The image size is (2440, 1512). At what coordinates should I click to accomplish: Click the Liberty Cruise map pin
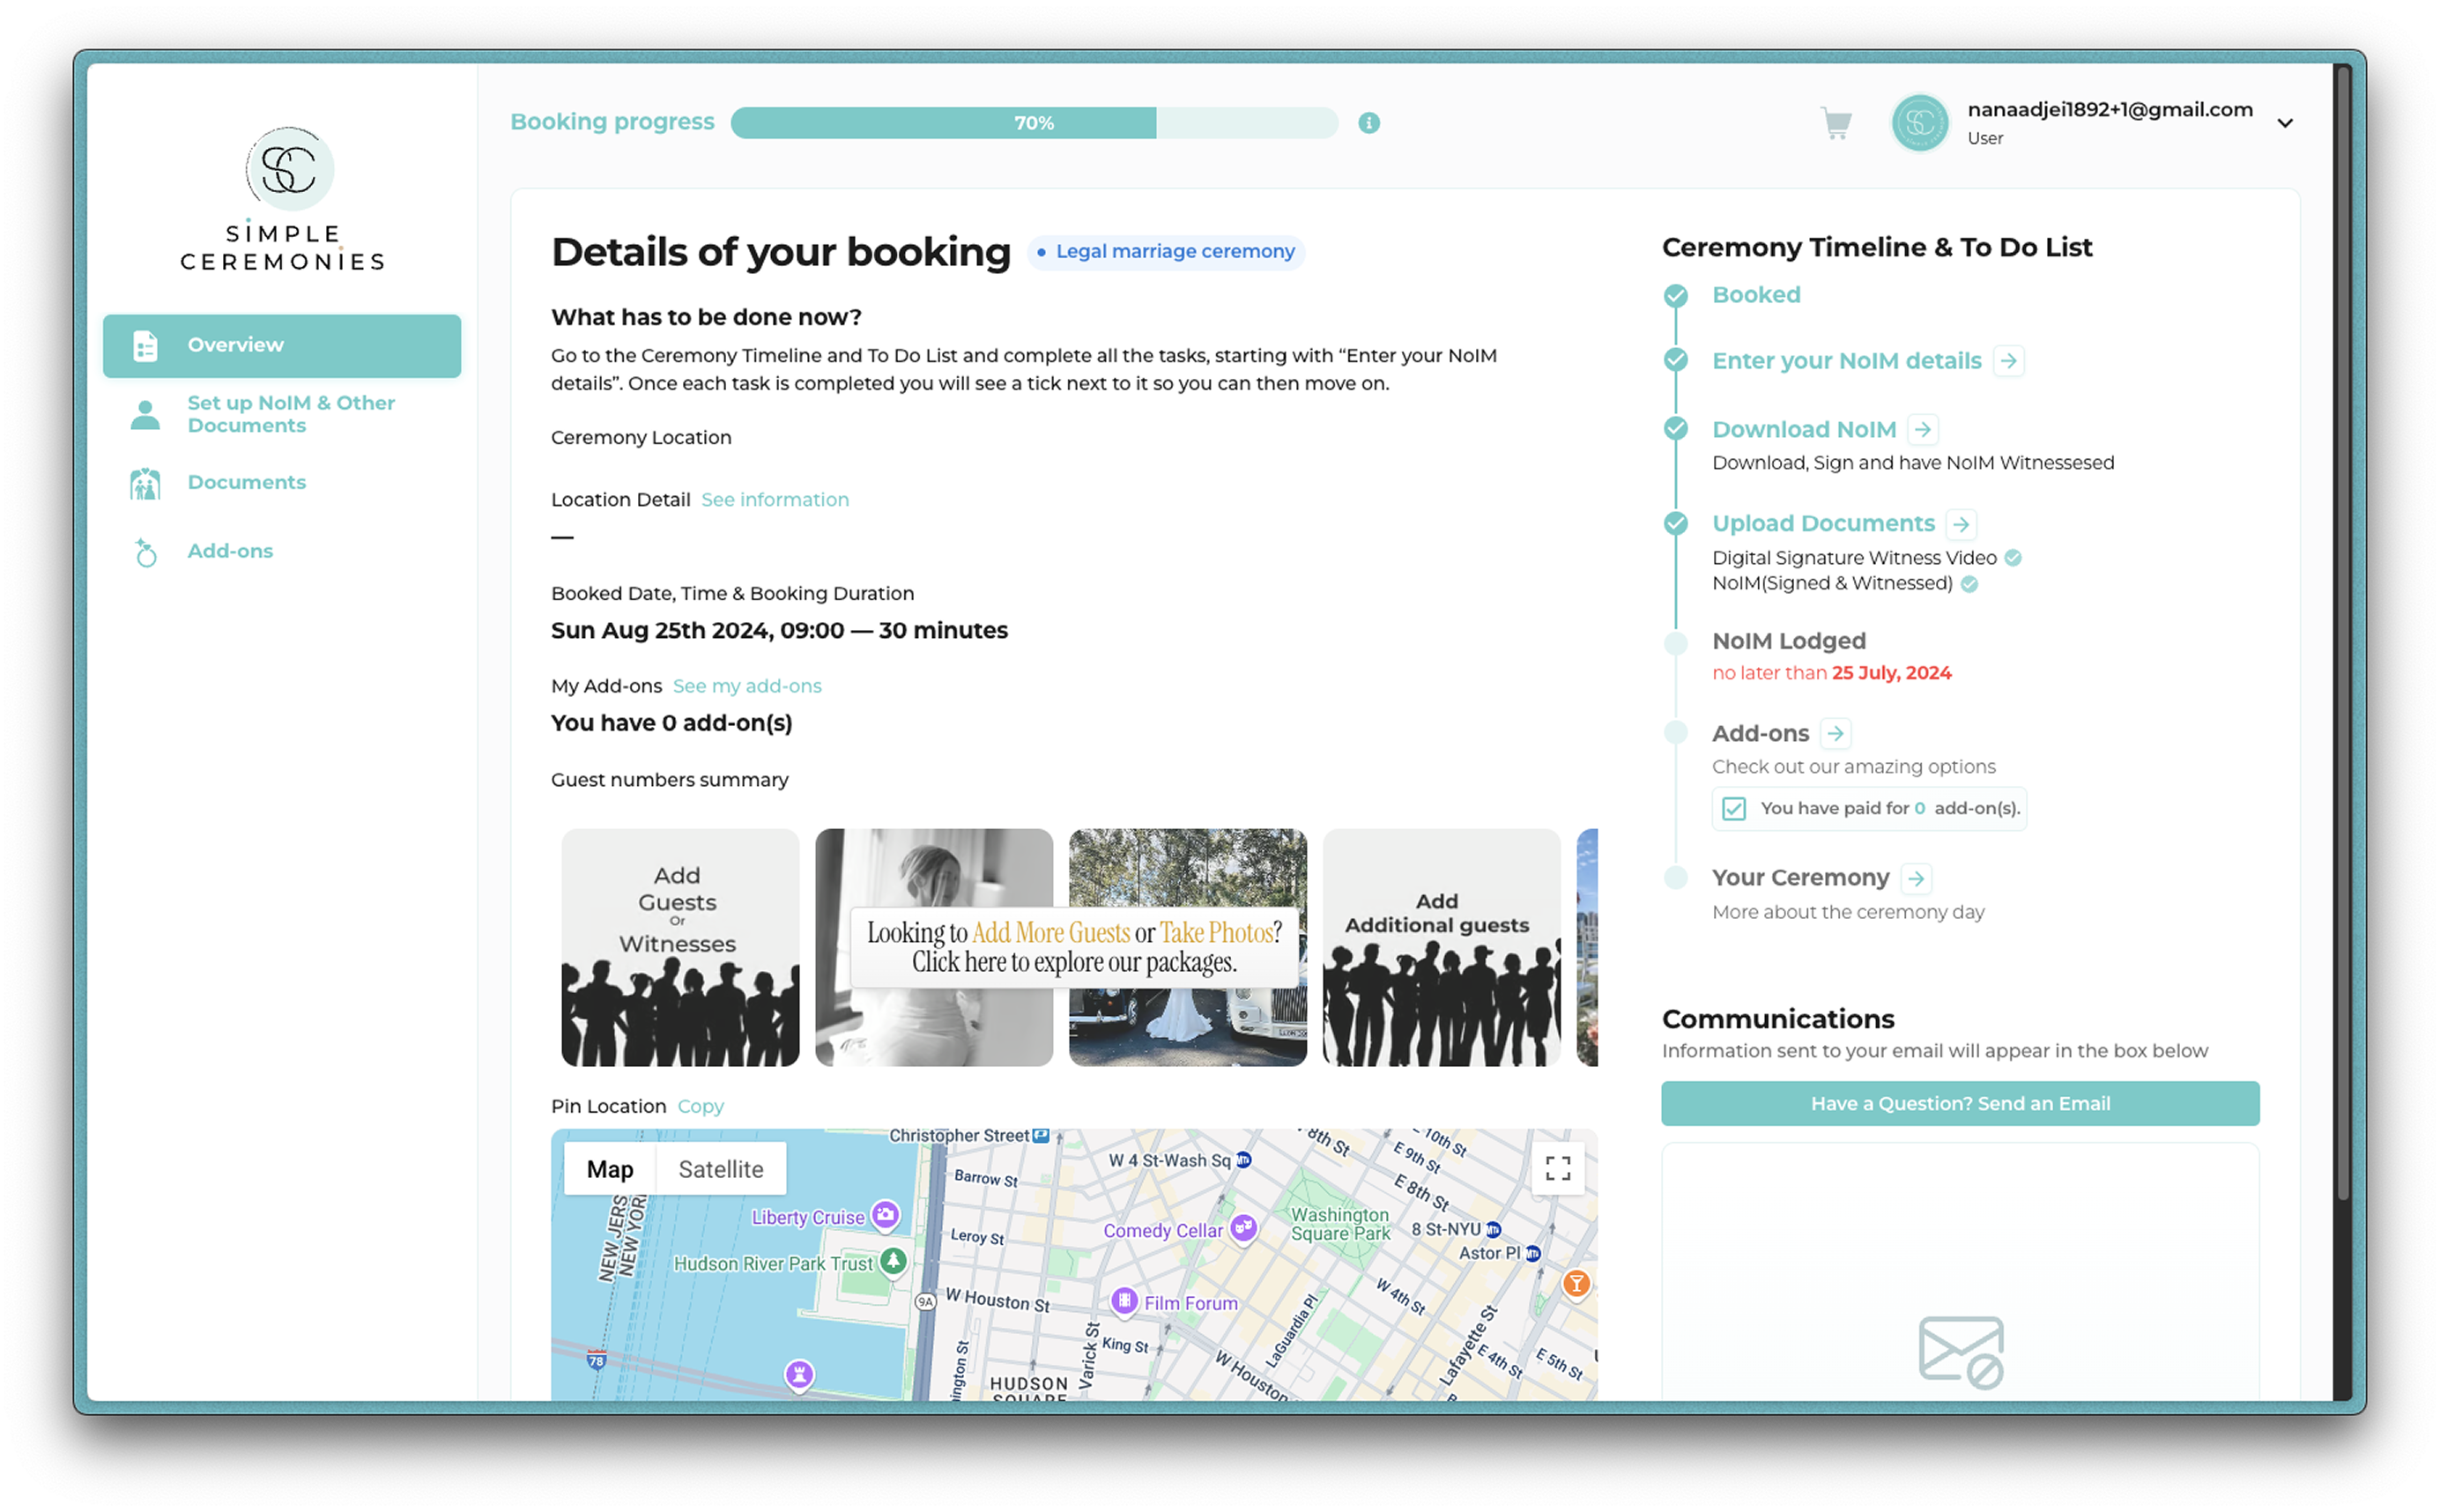(885, 1215)
